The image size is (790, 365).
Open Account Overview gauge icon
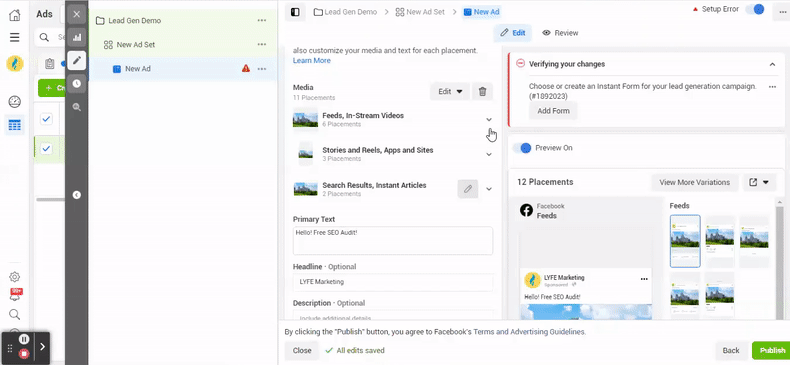(x=15, y=102)
